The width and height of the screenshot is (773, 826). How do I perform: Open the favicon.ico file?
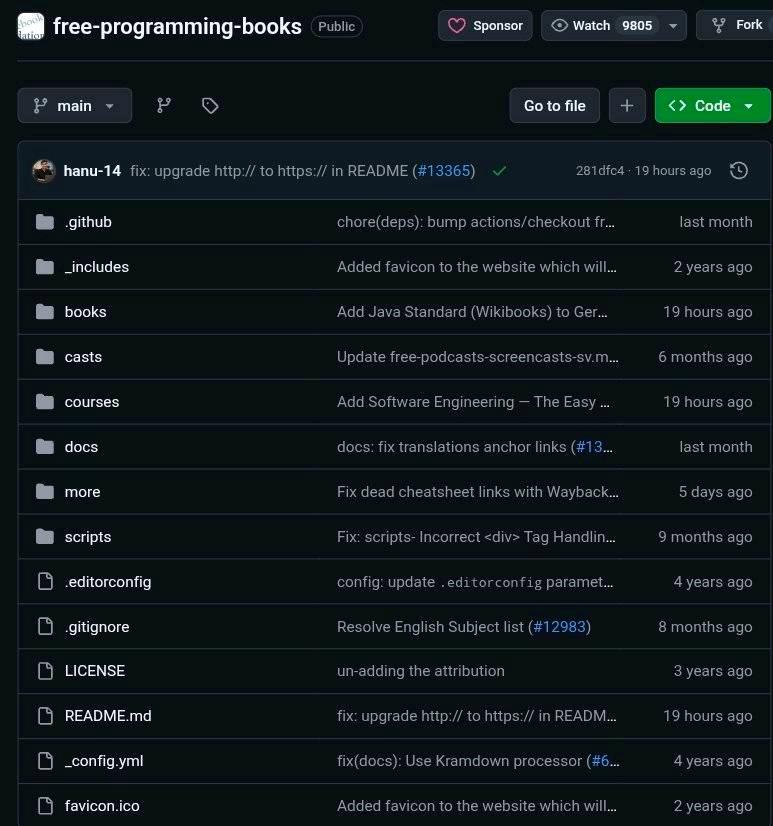coord(102,806)
